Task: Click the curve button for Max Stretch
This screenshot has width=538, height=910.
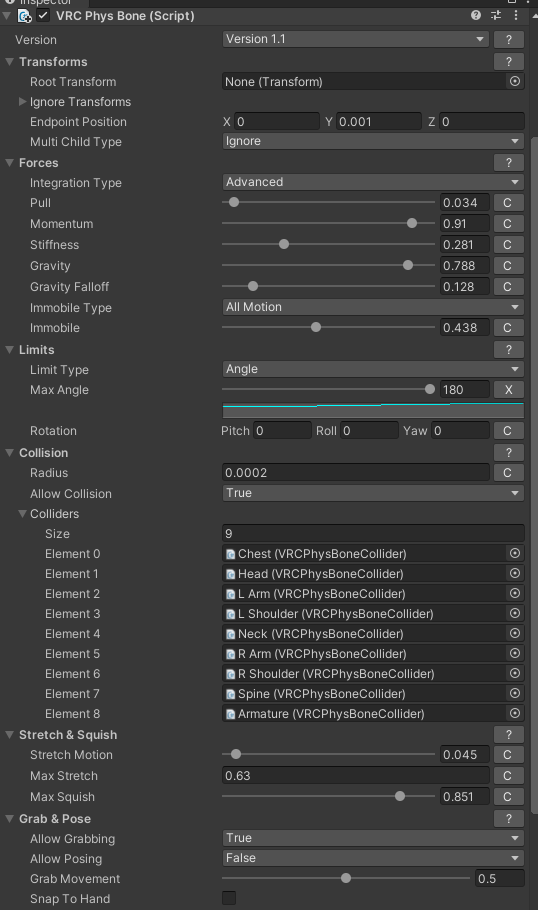Action: pyautogui.click(x=509, y=775)
